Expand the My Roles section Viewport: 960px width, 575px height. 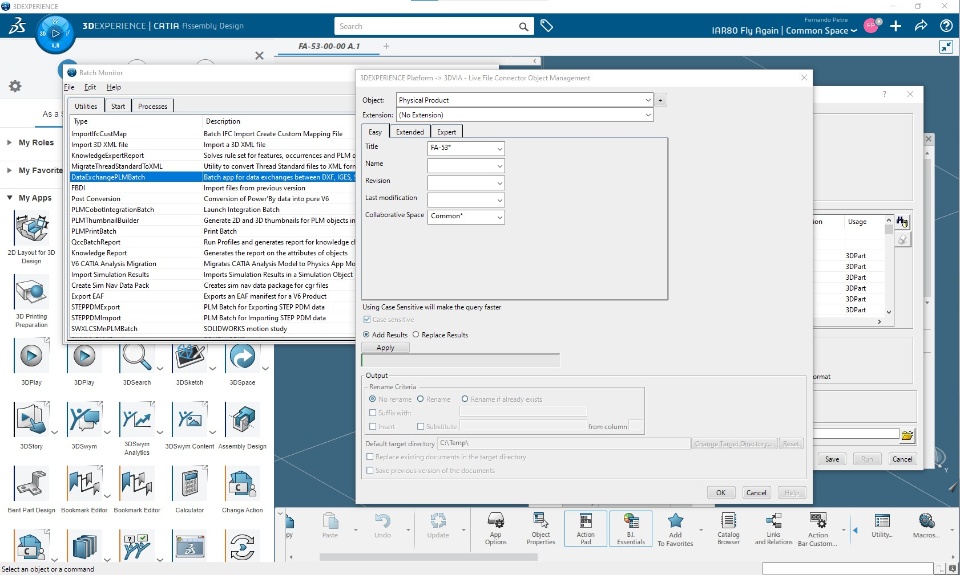[x=9, y=142]
